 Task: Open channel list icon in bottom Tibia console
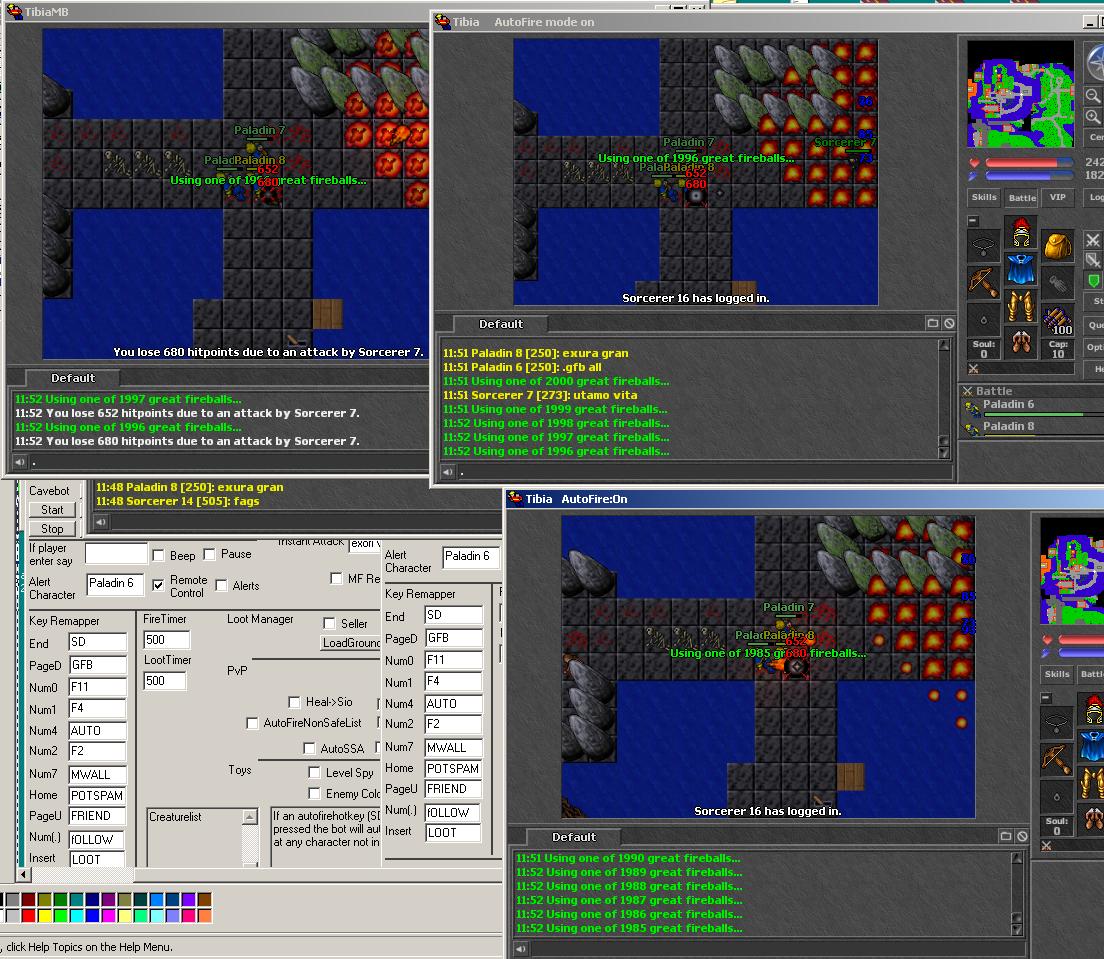tap(1006, 836)
